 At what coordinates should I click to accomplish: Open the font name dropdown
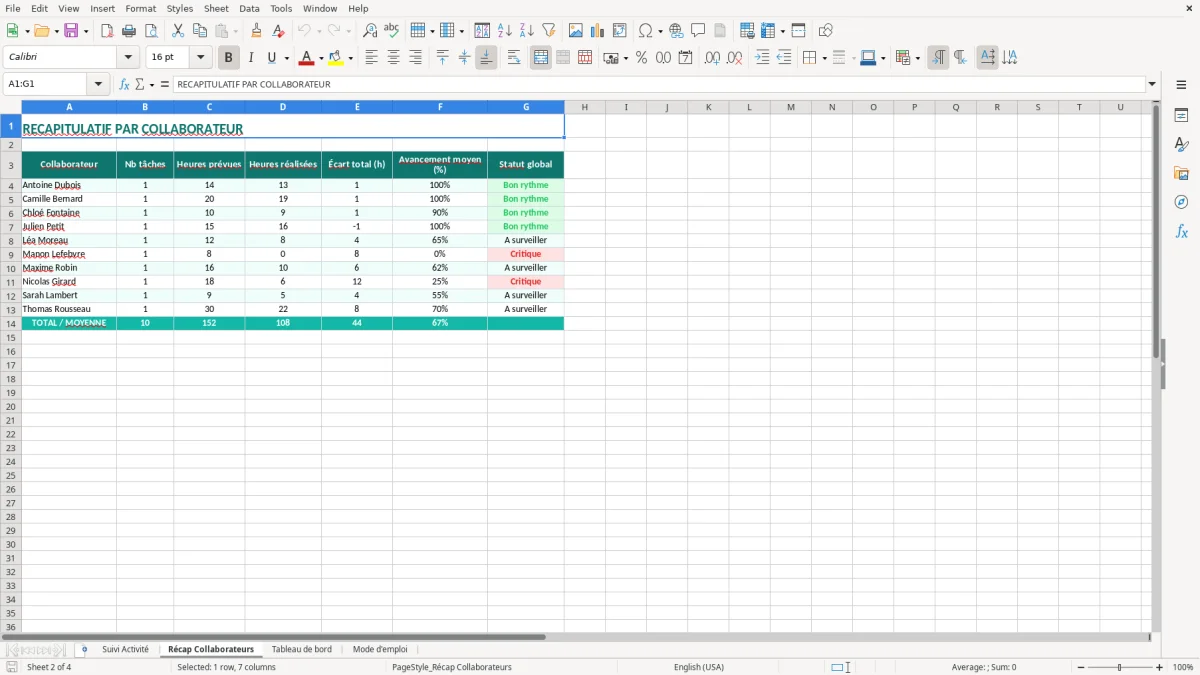128,57
